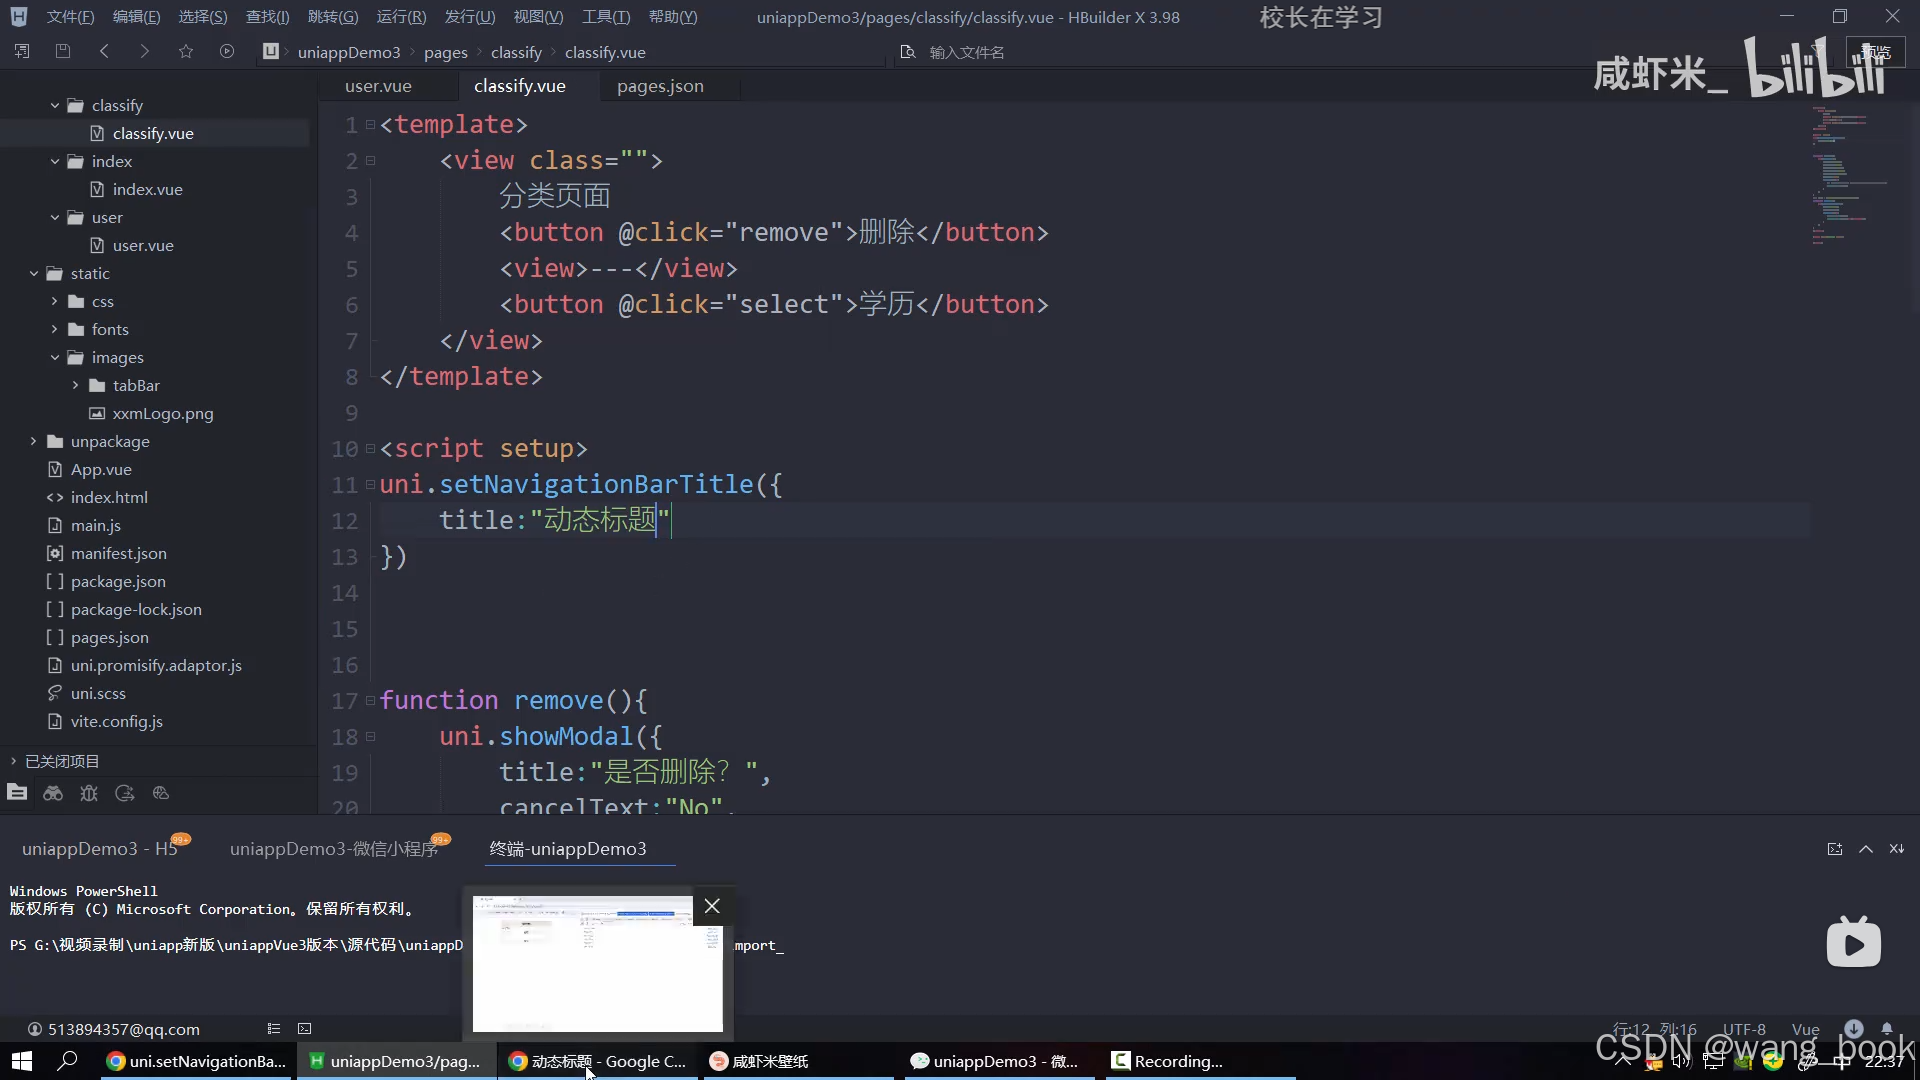Image resolution: width=1920 pixels, height=1080 pixels.
Task: Click the git/source control icon in sidebar
Action: coord(125,794)
